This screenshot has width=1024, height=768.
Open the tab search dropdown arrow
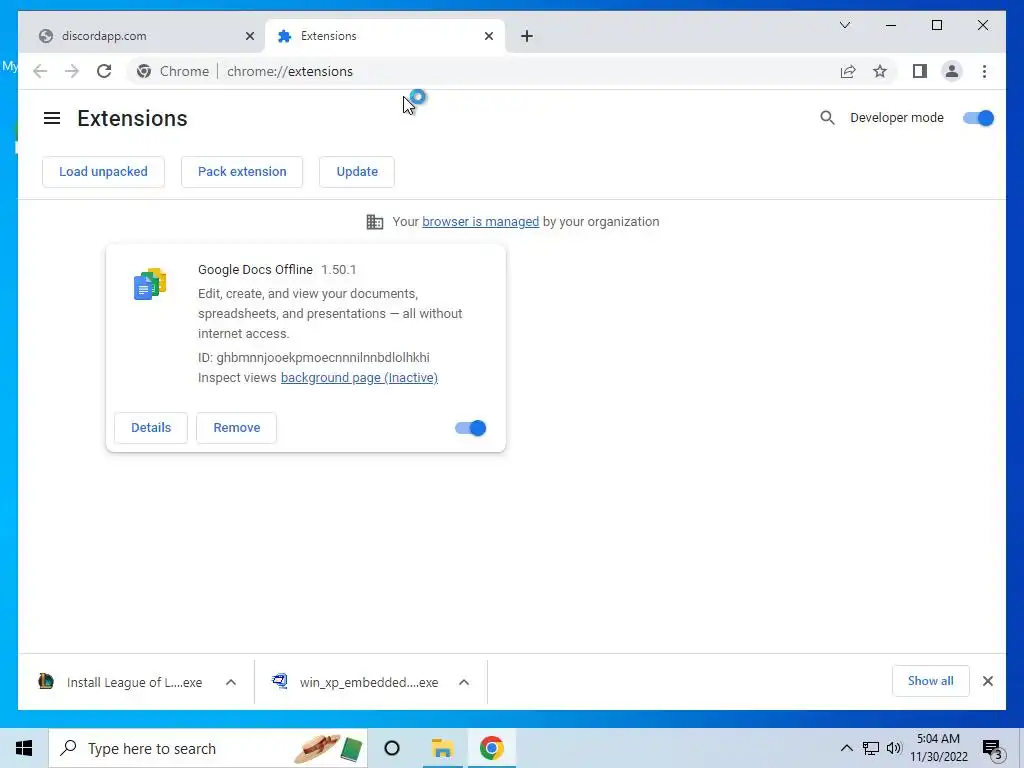click(x=844, y=25)
